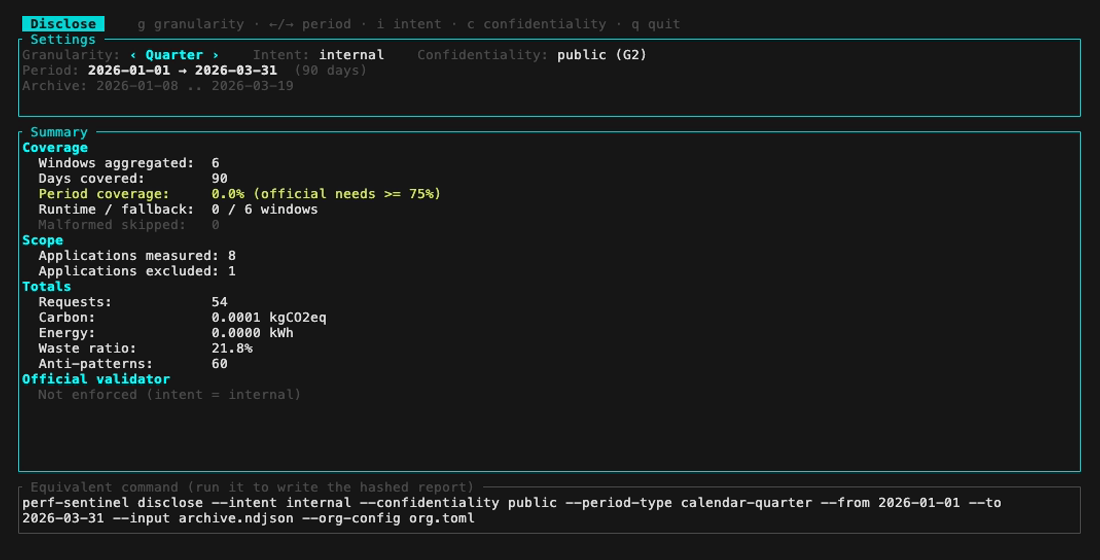Viewport: 1100px width, 560px height.
Task: Click the Waste ratio value 21.8%
Action: click(x=232, y=348)
